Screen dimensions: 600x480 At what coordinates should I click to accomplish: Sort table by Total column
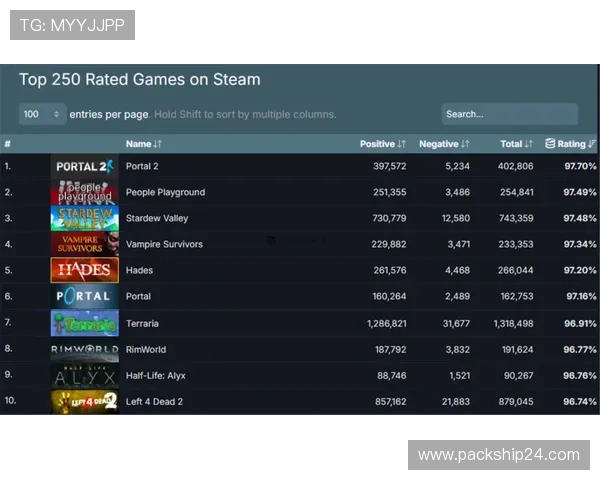point(517,144)
